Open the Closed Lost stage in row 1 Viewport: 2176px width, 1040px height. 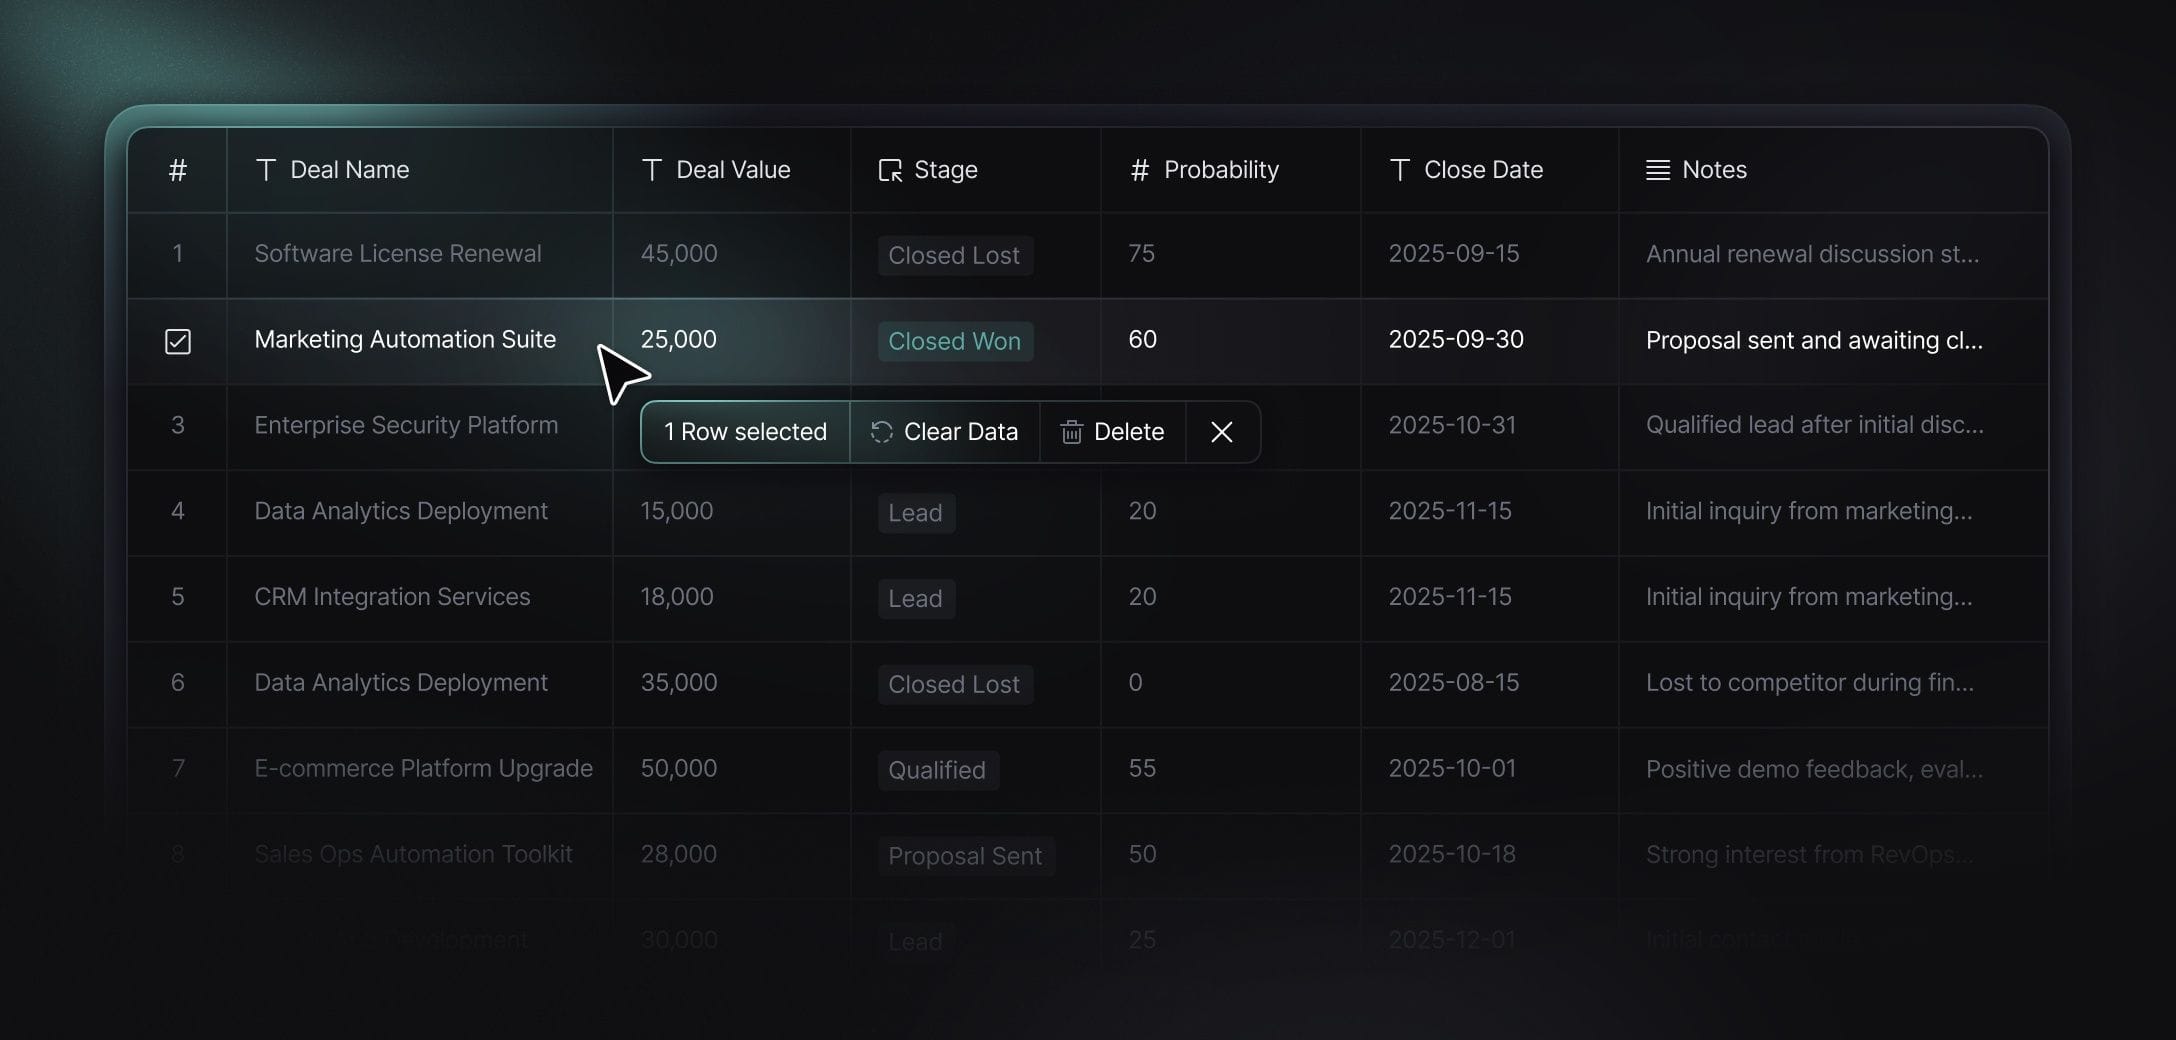point(955,255)
